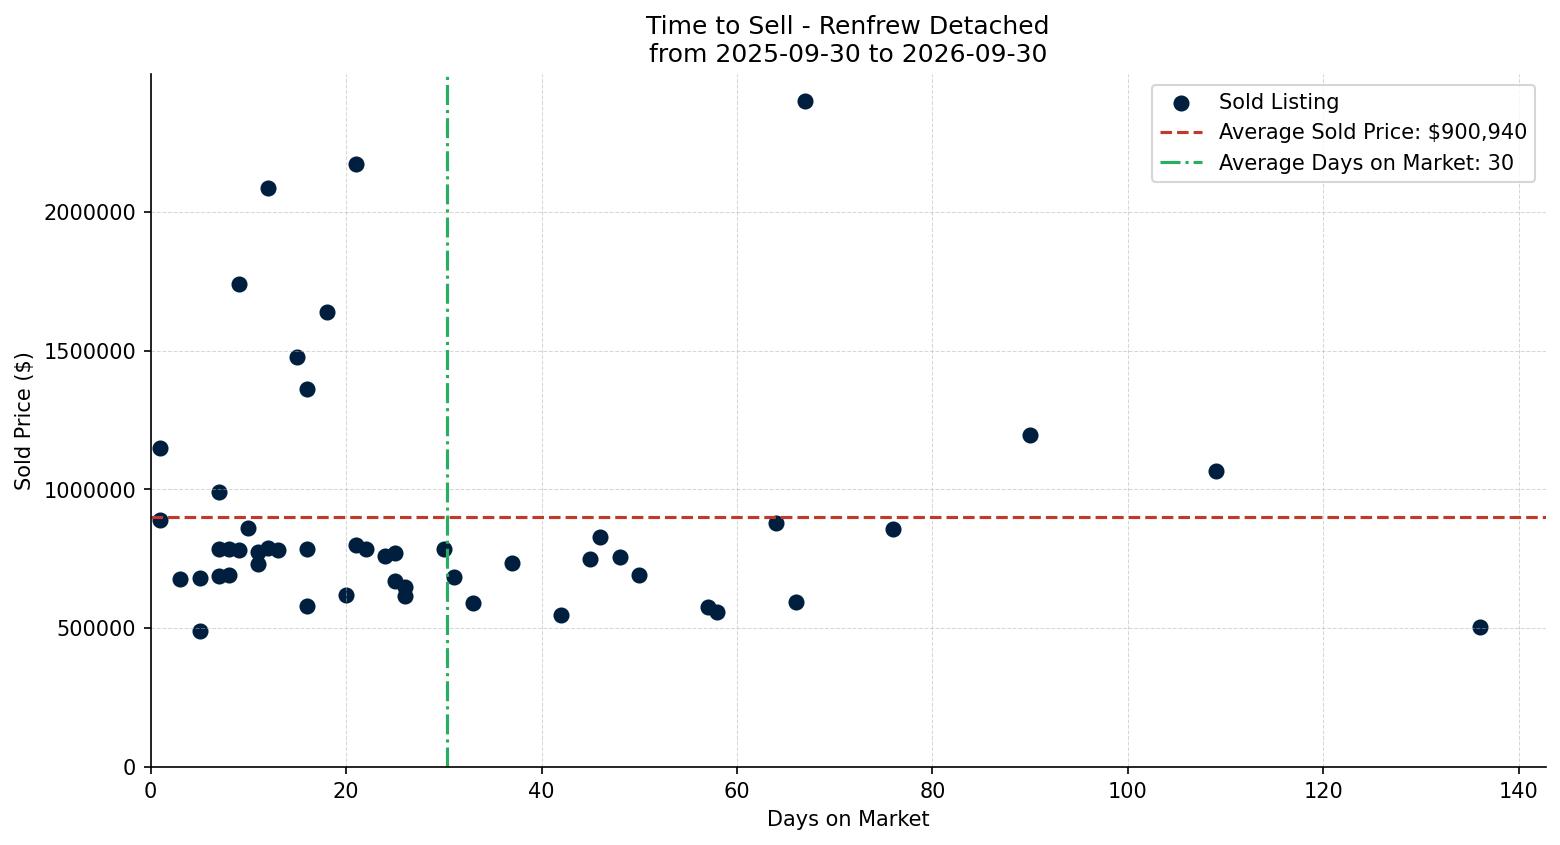Screen dimensions: 1560x845
Task: Click the red dashed line sample in legend
Action: (1181, 132)
